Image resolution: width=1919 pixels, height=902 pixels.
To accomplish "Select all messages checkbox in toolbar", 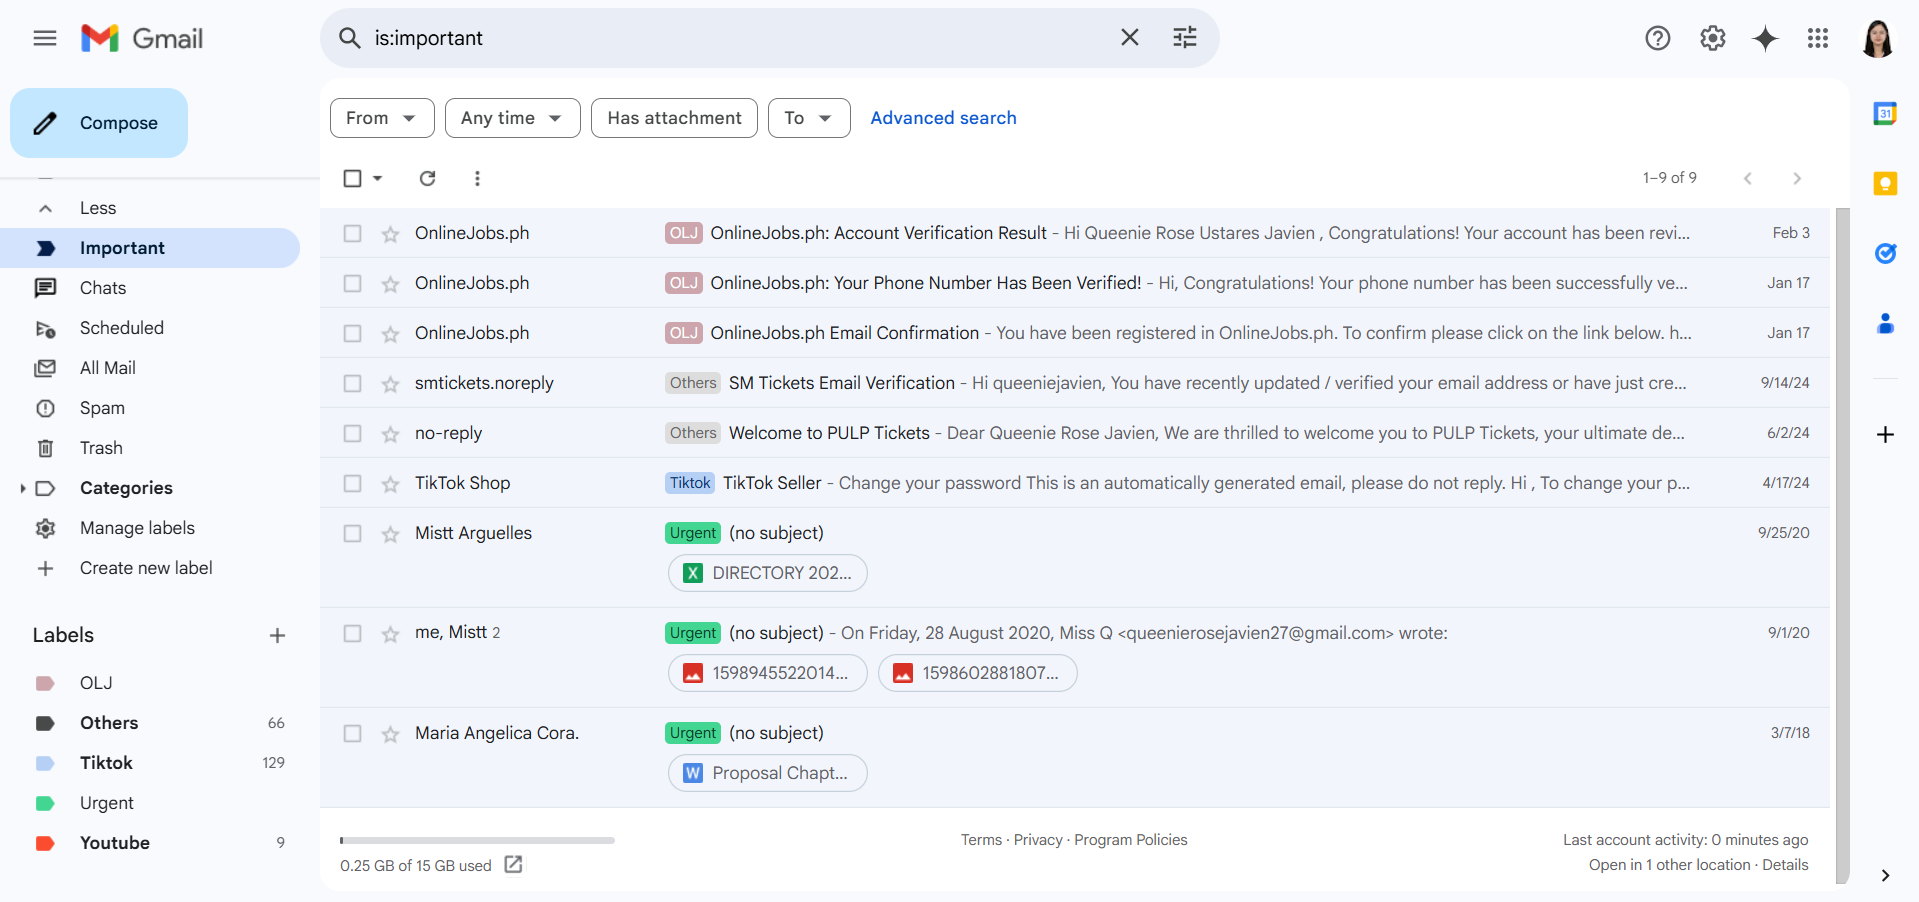I will [x=352, y=178].
